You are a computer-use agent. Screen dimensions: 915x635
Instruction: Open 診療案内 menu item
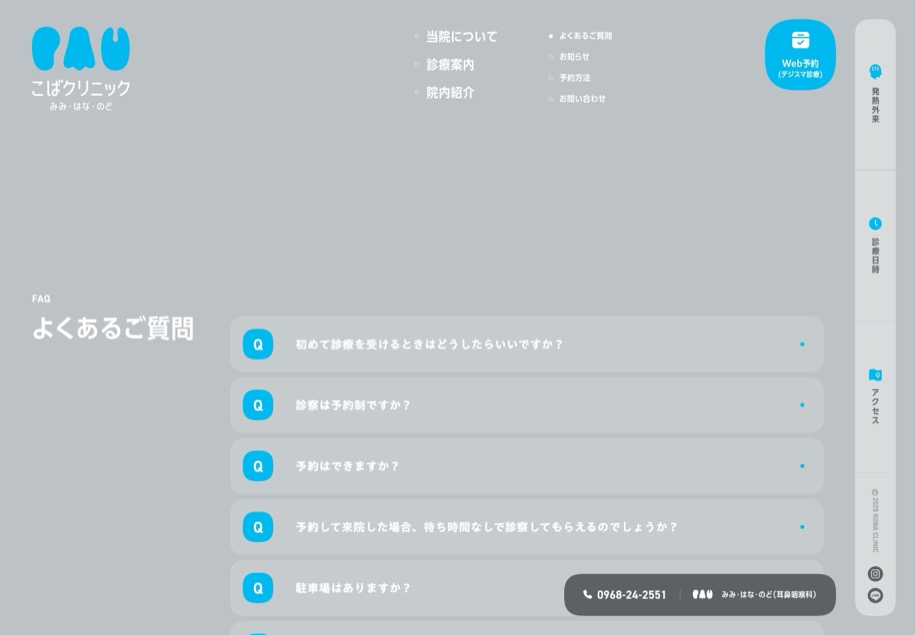(450, 65)
